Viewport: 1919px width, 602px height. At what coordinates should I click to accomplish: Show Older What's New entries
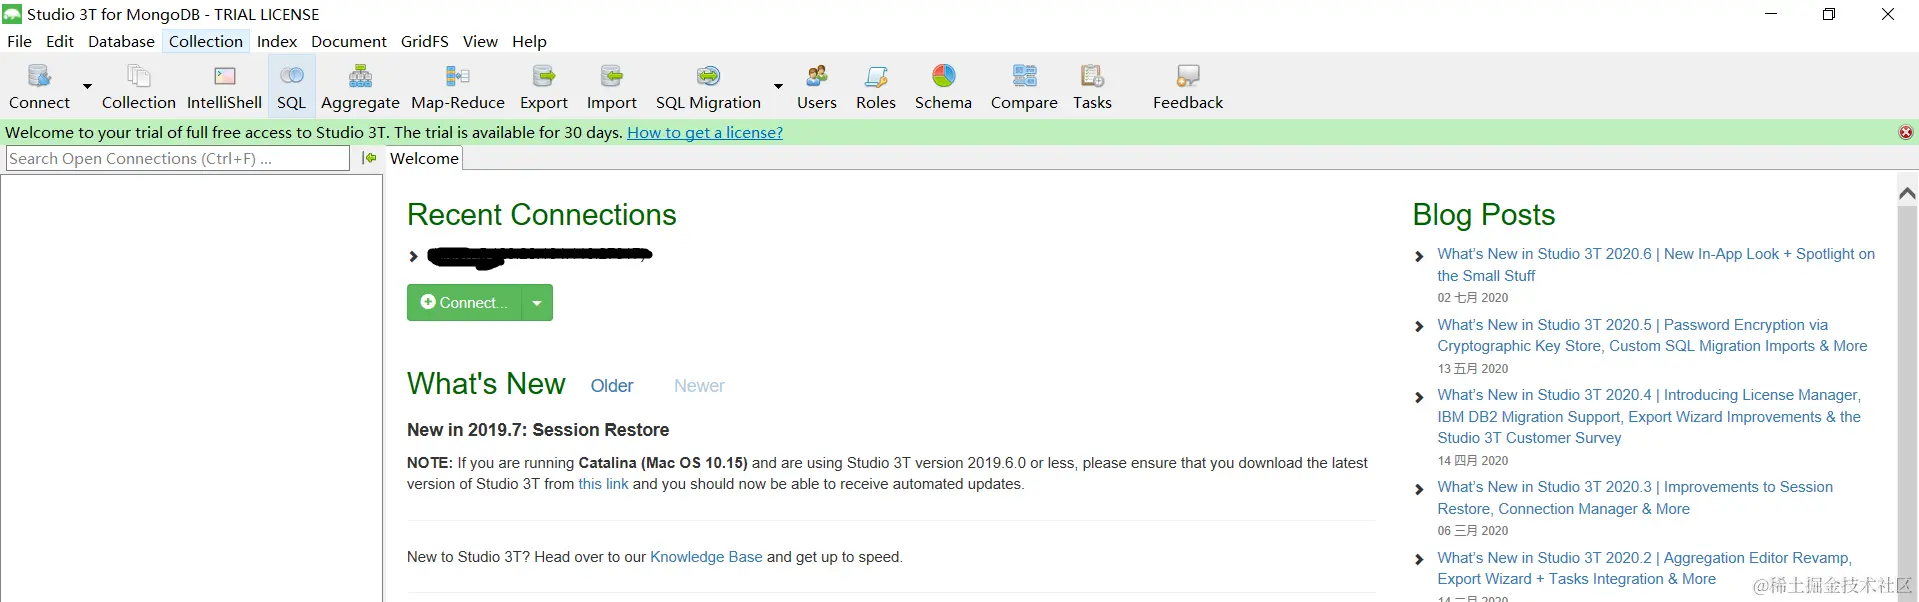point(612,386)
